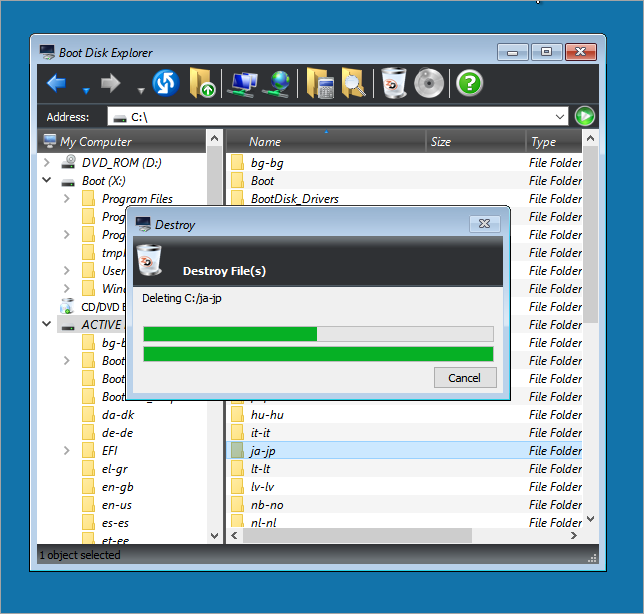This screenshot has width=644, height=614.
Task: Sort by the Size column header
Action: (476, 142)
